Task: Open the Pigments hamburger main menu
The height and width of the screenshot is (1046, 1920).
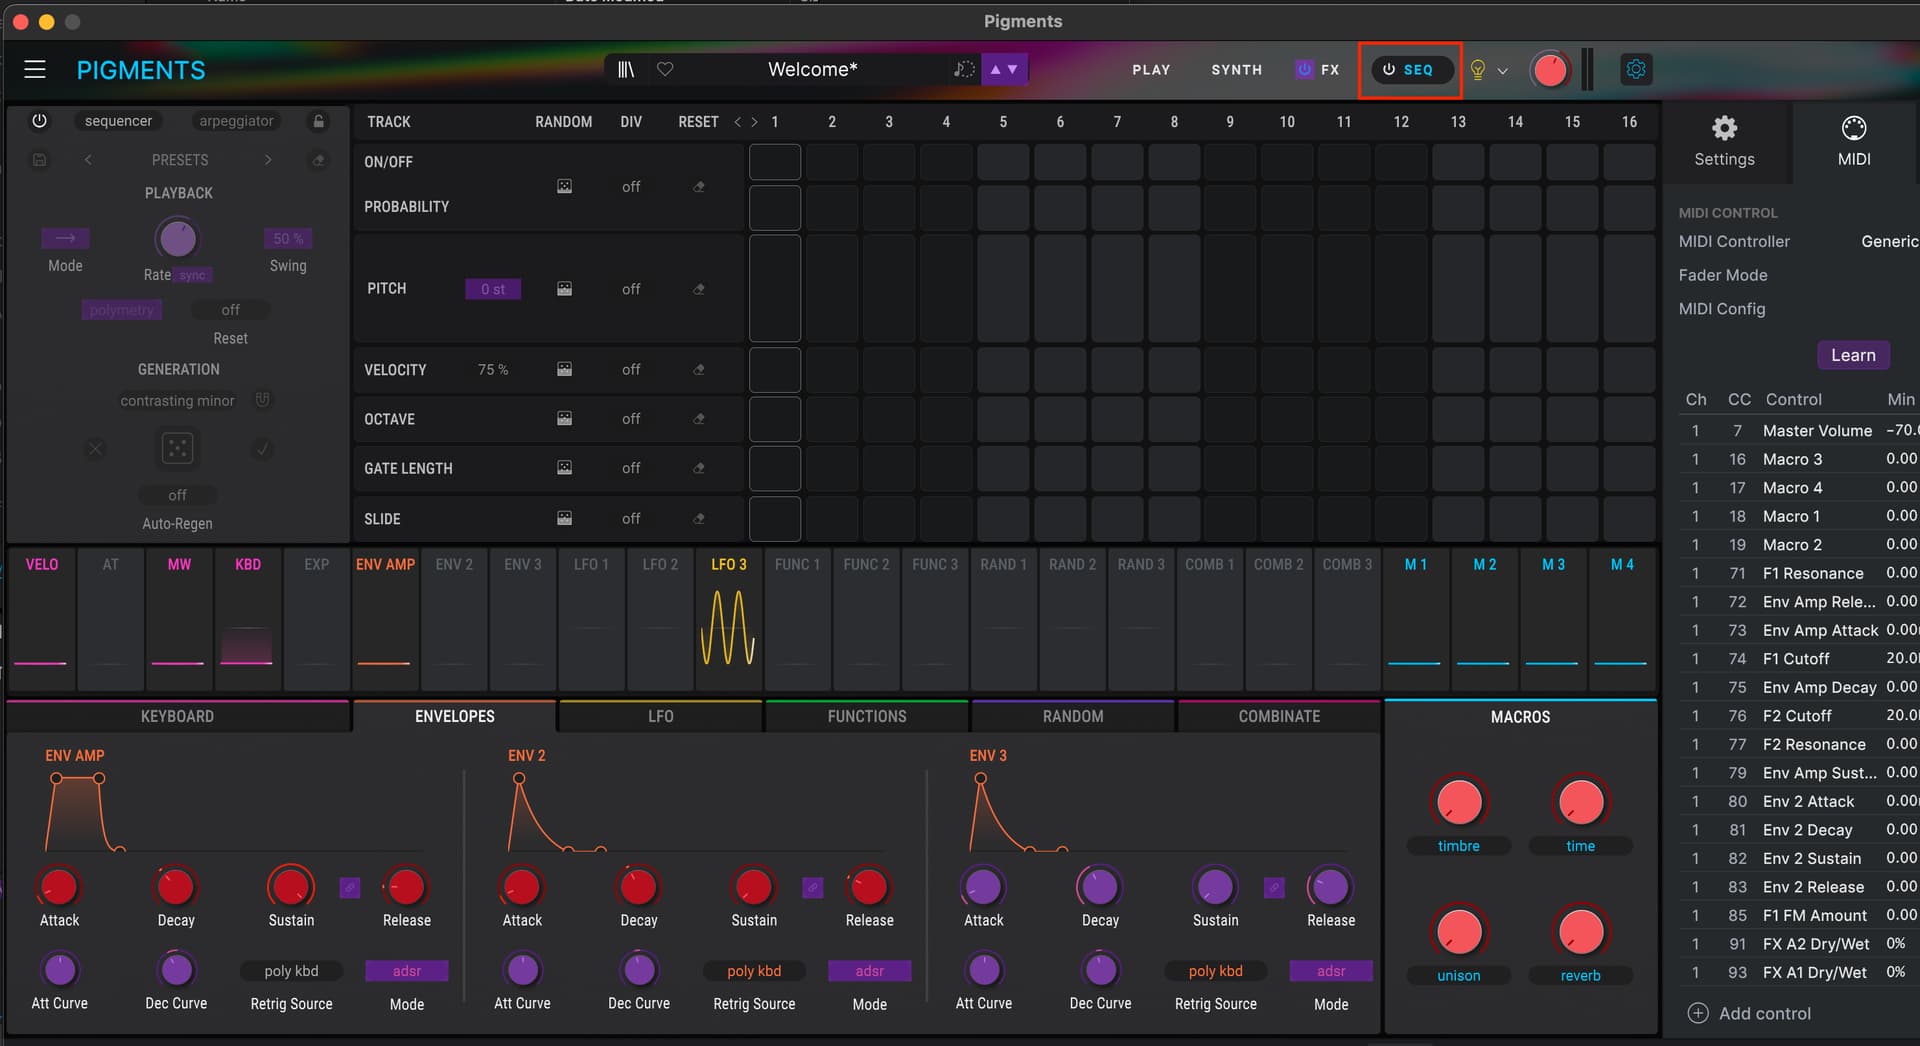Action: click(35, 69)
